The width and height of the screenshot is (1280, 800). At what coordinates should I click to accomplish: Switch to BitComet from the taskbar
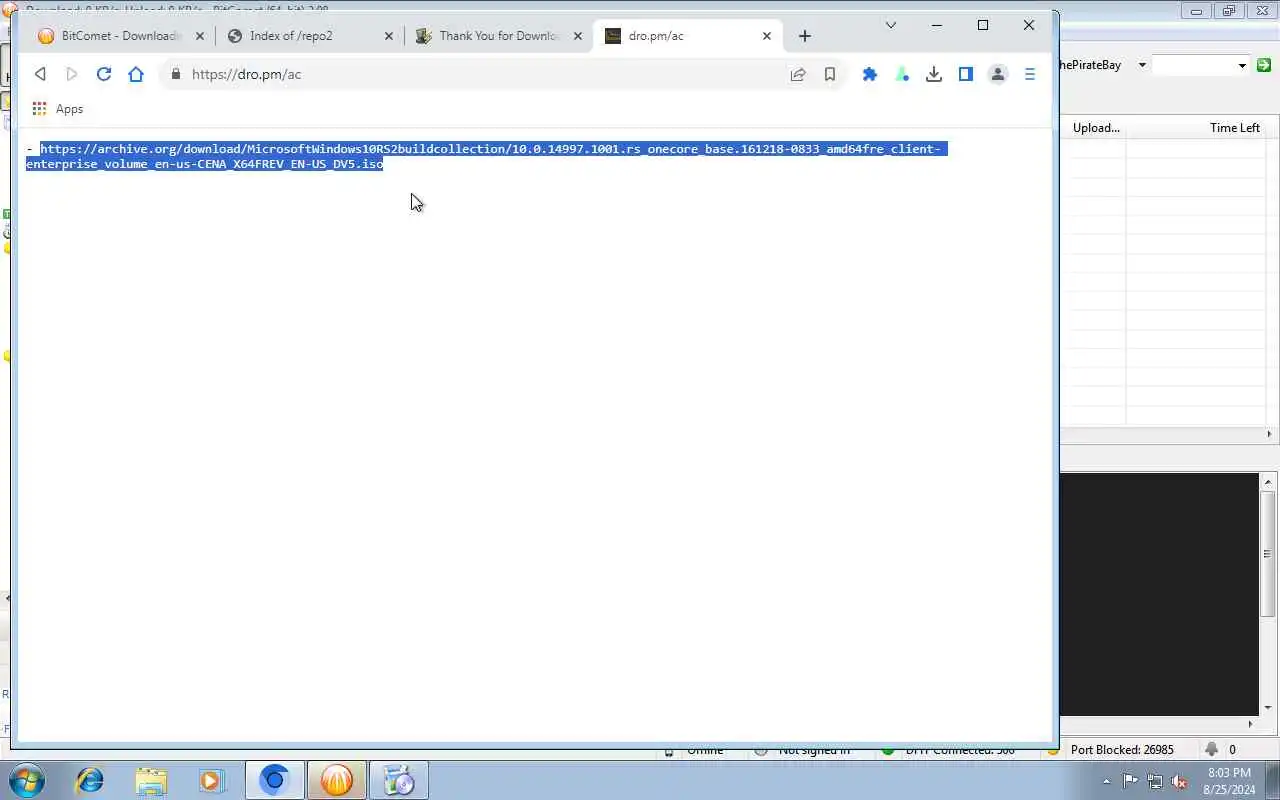pyautogui.click(x=337, y=780)
